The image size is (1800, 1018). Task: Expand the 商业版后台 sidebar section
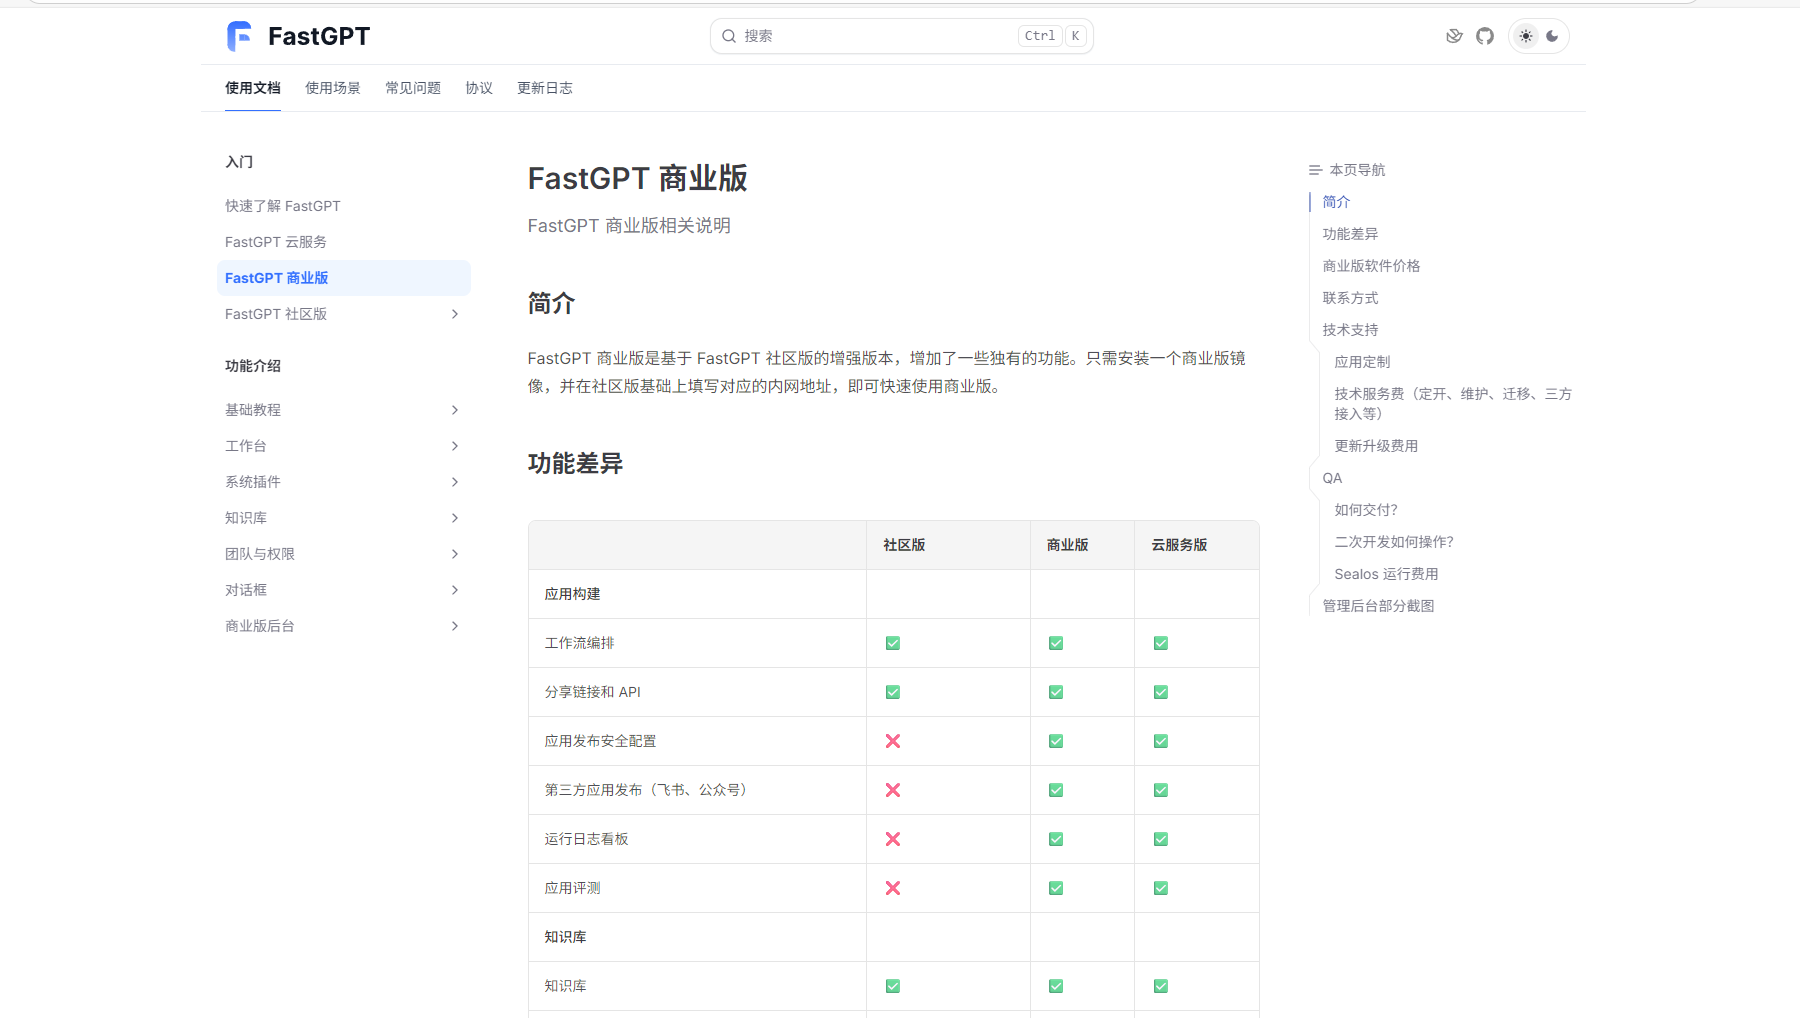pos(455,626)
